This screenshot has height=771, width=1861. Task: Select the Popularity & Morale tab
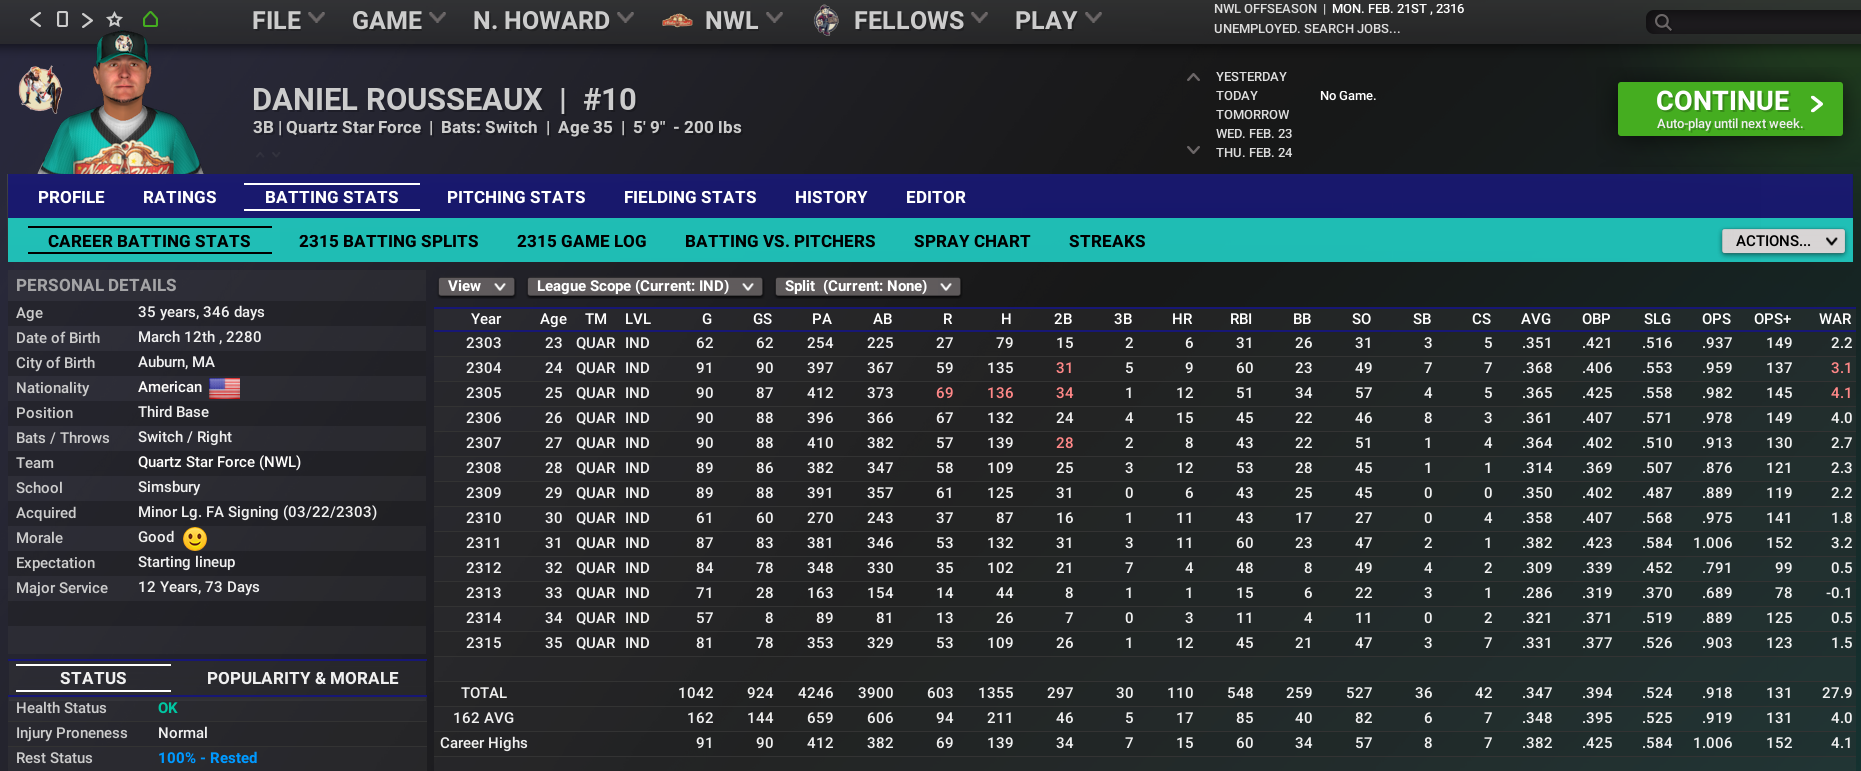(302, 678)
